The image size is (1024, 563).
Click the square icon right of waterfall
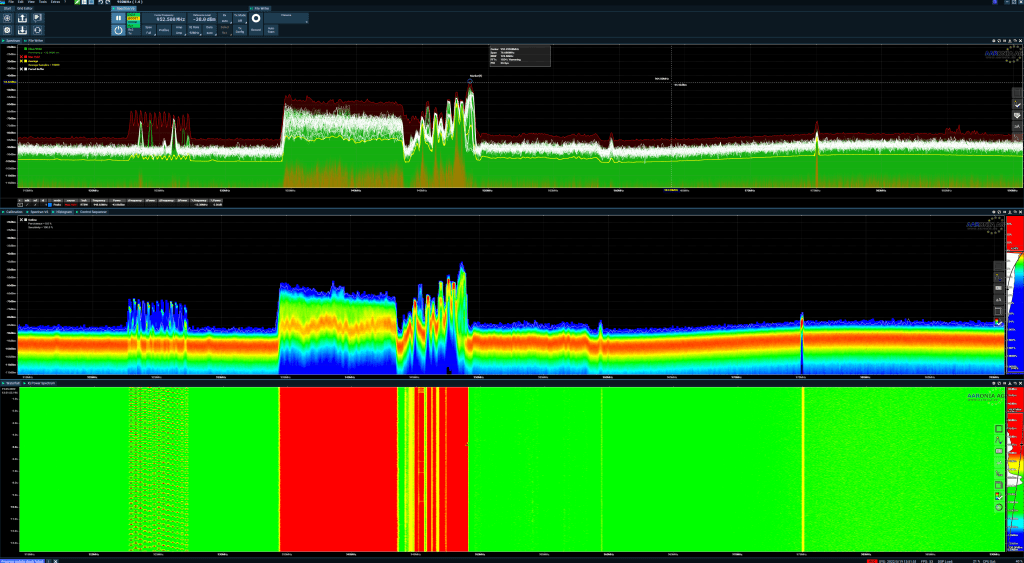click(998, 429)
